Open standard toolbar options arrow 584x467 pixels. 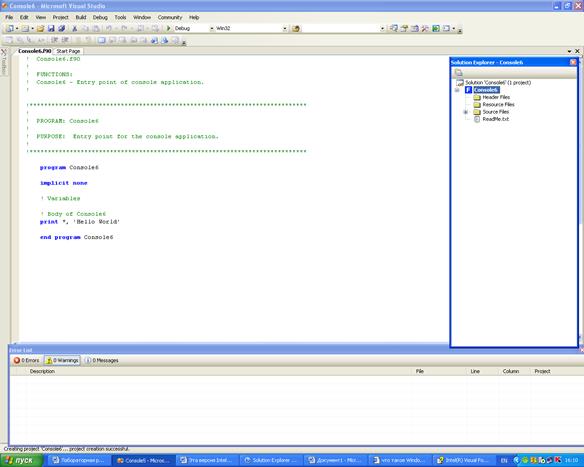click(x=460, y=30)
